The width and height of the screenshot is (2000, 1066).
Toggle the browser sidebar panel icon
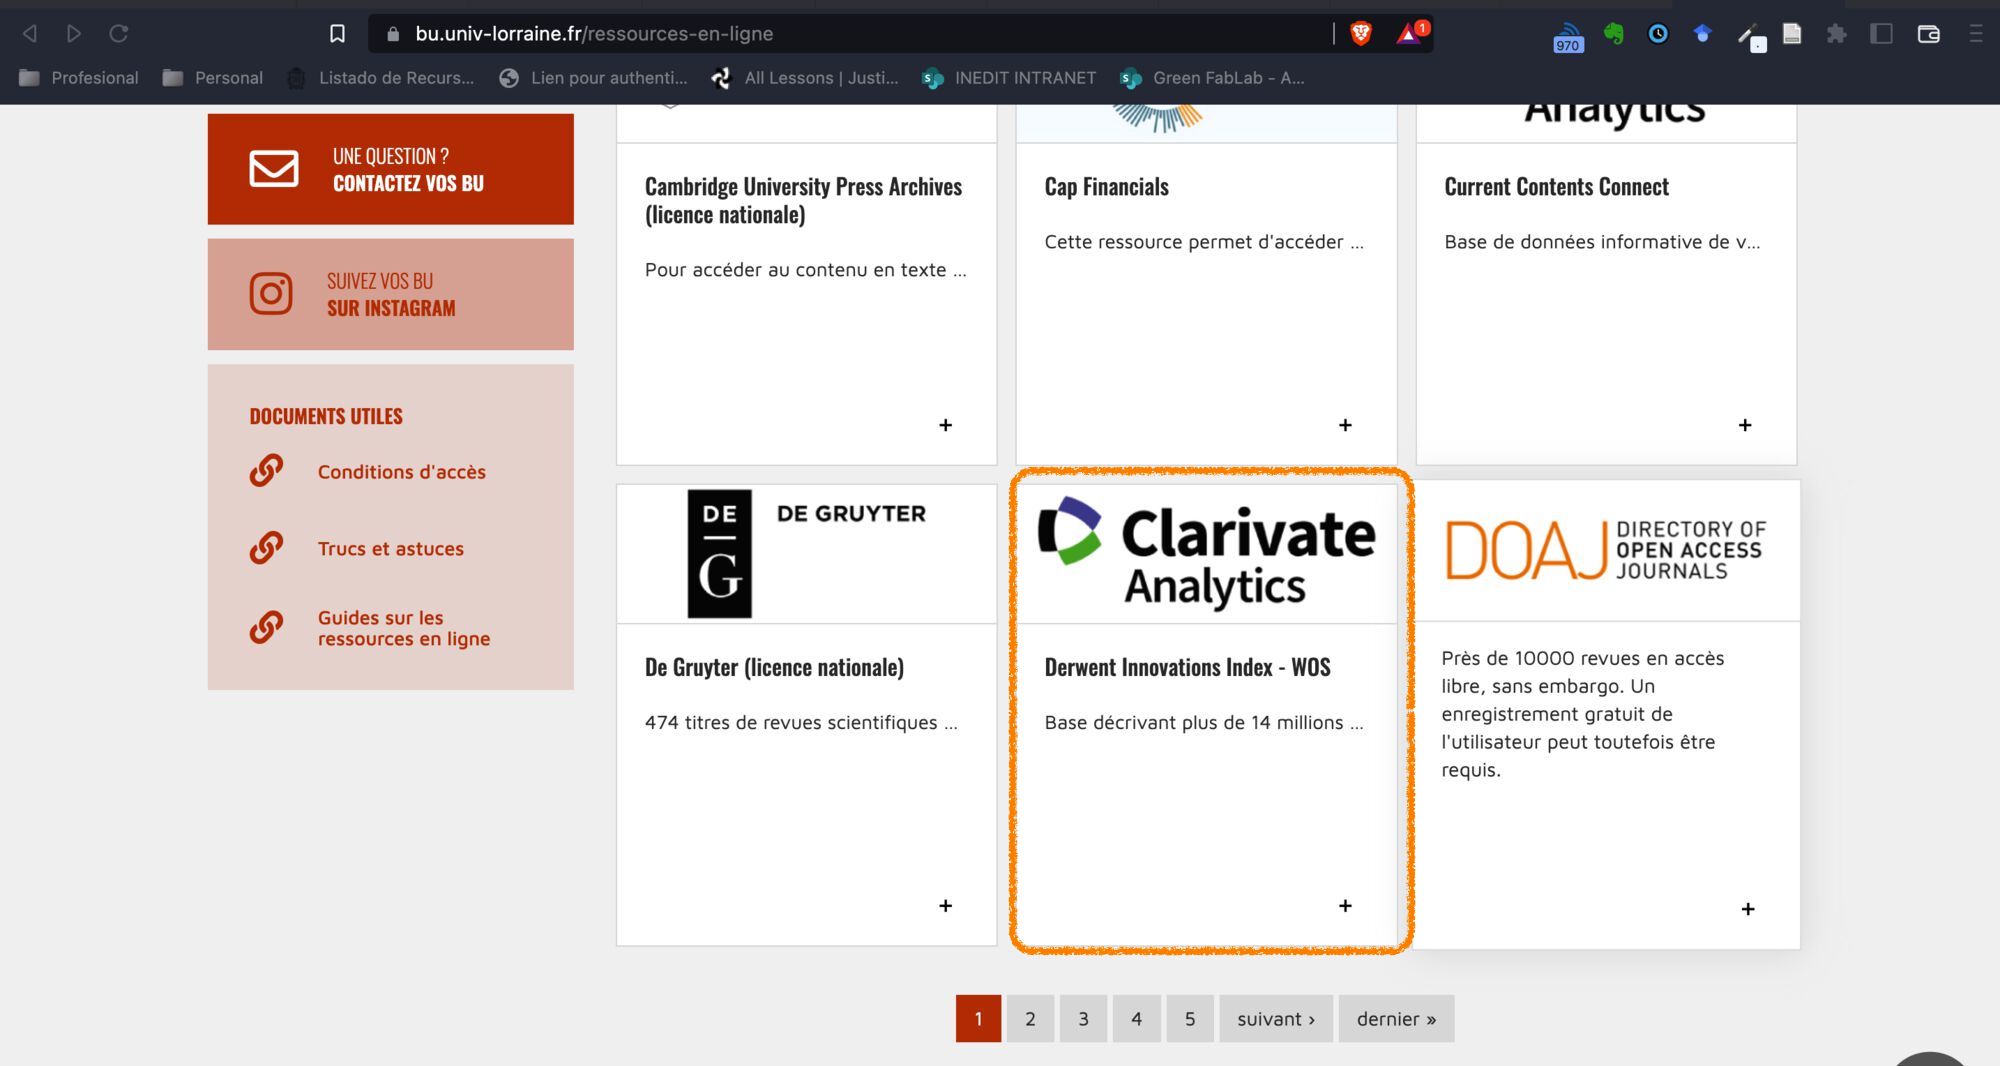click(1881, 34)
